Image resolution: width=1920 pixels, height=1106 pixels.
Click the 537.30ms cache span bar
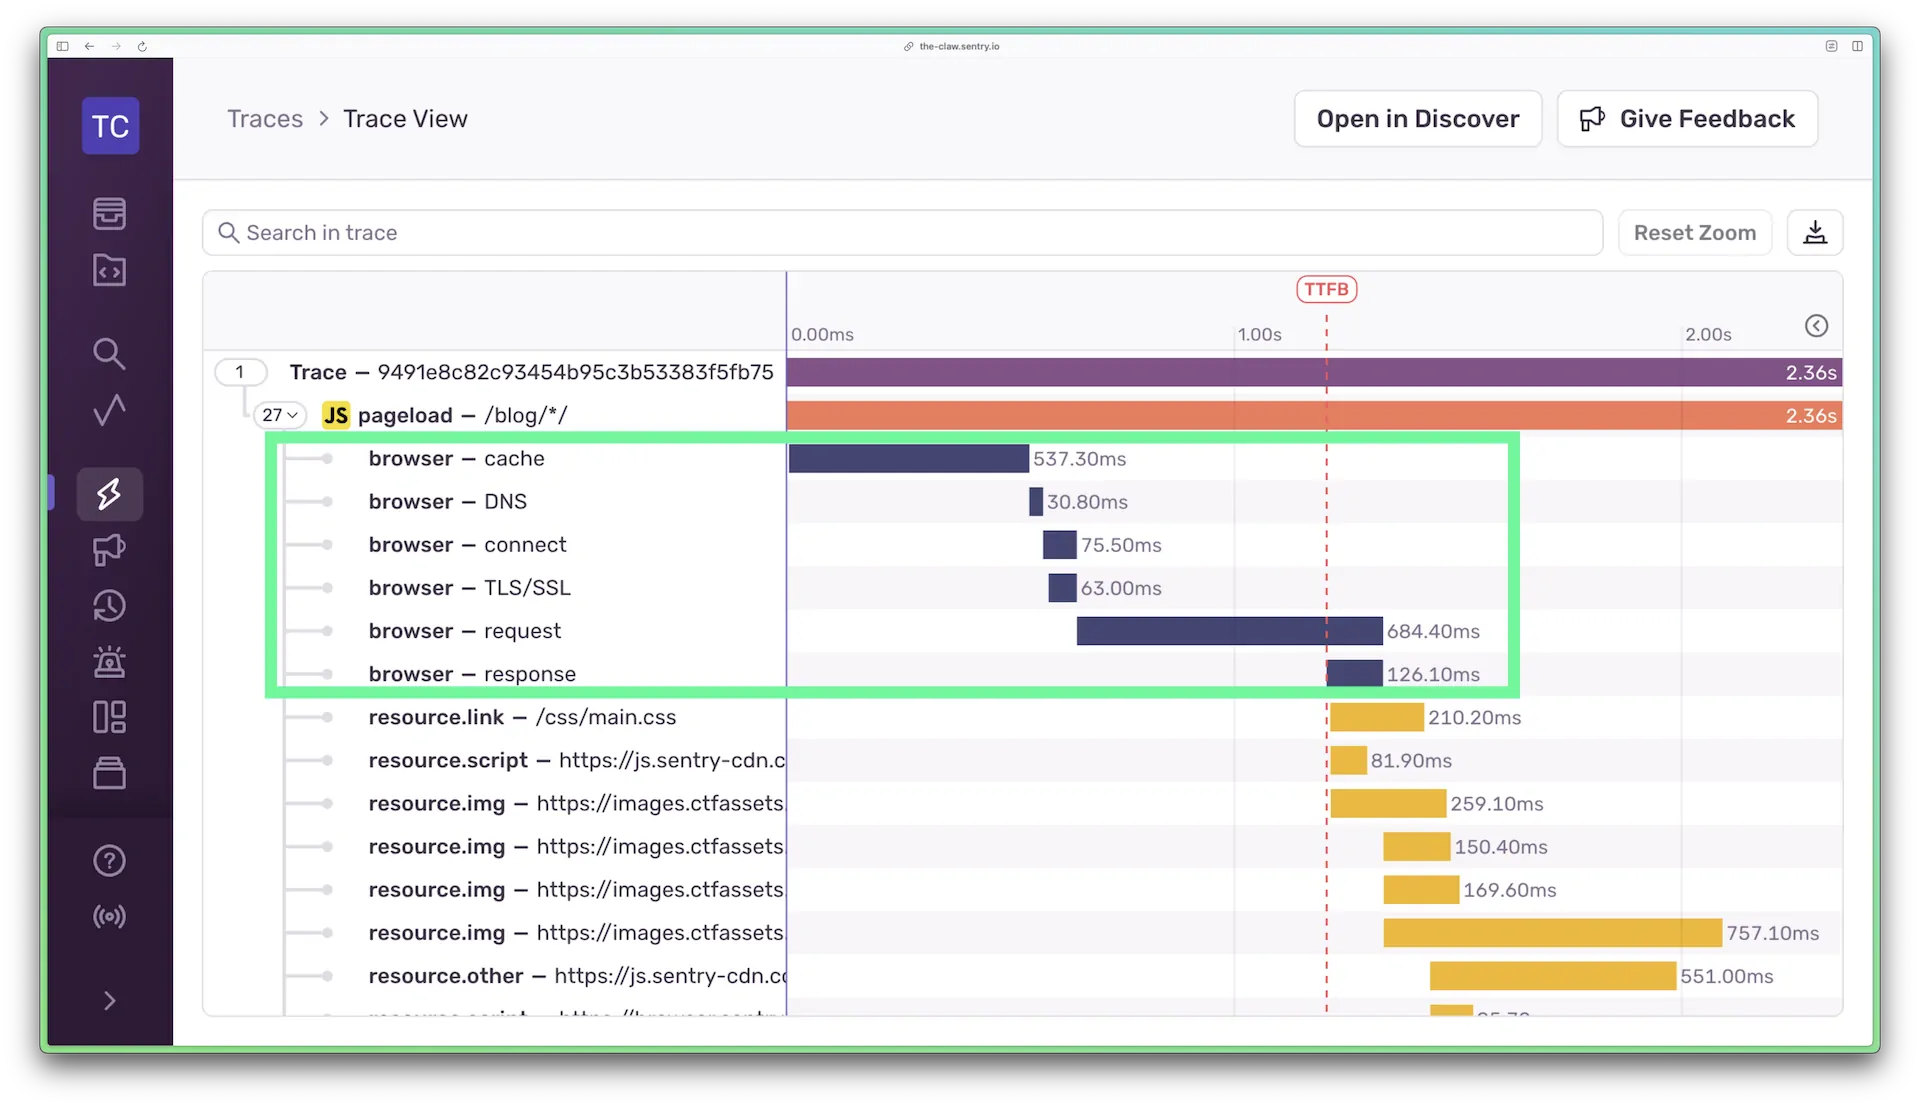tap(909, 458)
